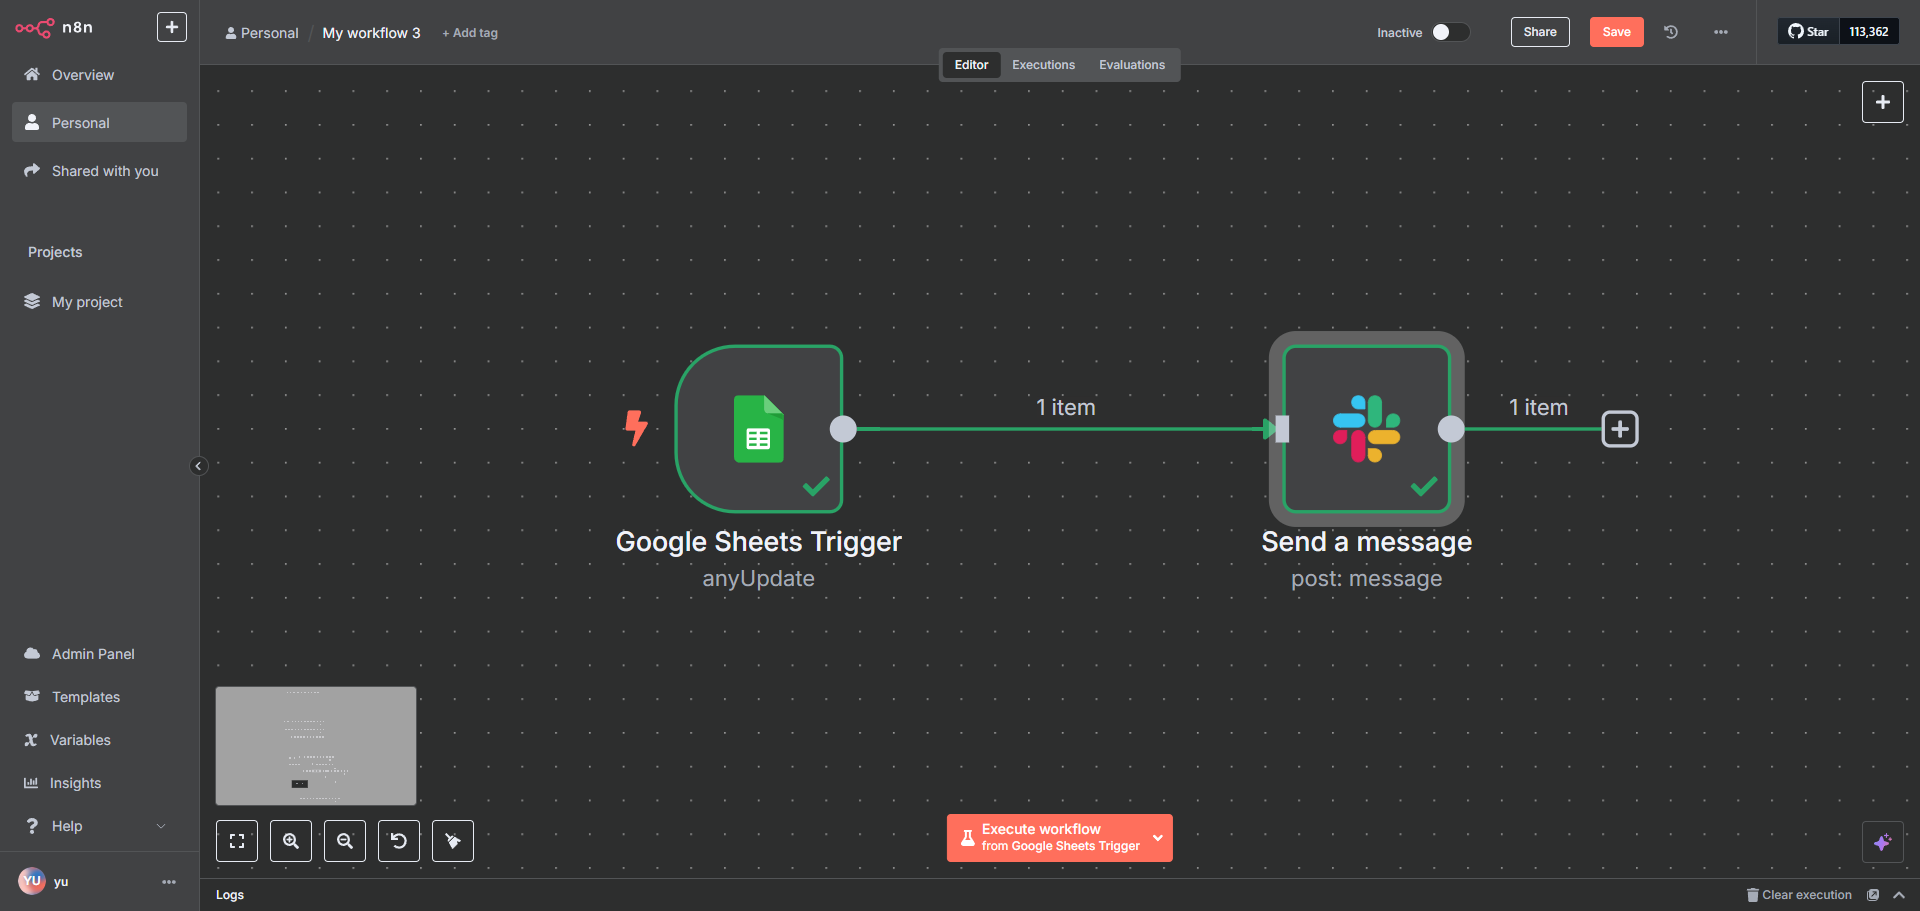Collapse the sidebar with the arrow handle
This screenshot has width=1920, height=911.
click(198, 466)
